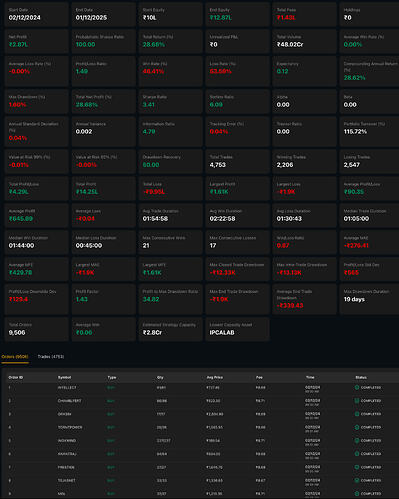399x499 pixels.
Task: Click the Max Drawdown Duration value 19 days
Action: 354,299
